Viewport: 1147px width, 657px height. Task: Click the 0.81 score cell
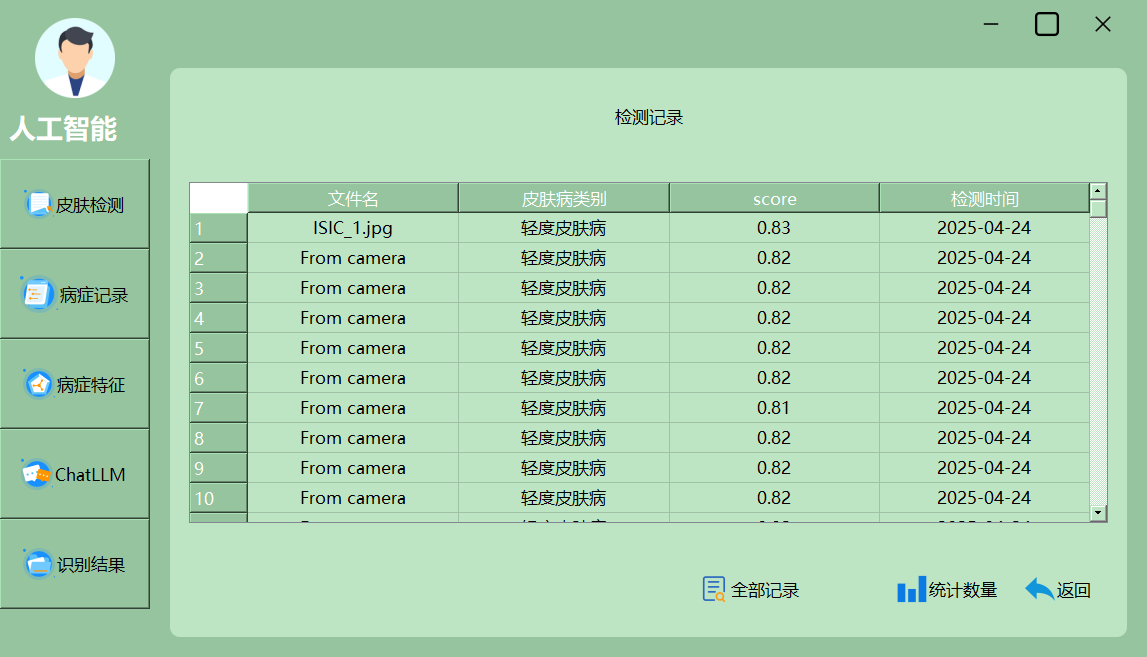(x=774, y=408)
